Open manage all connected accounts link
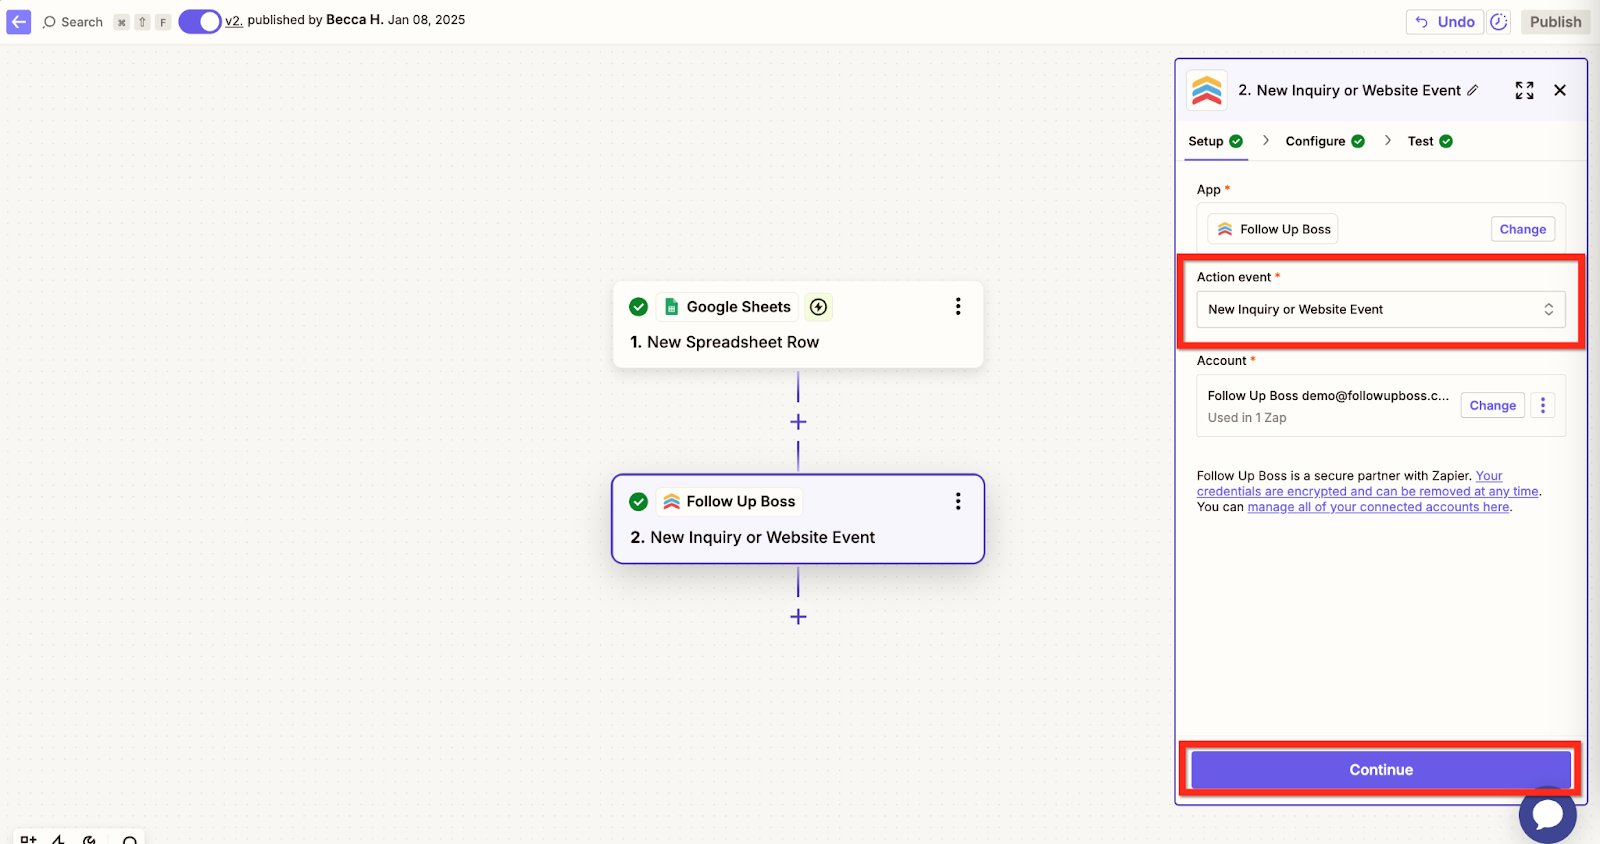 [1378, 507]
